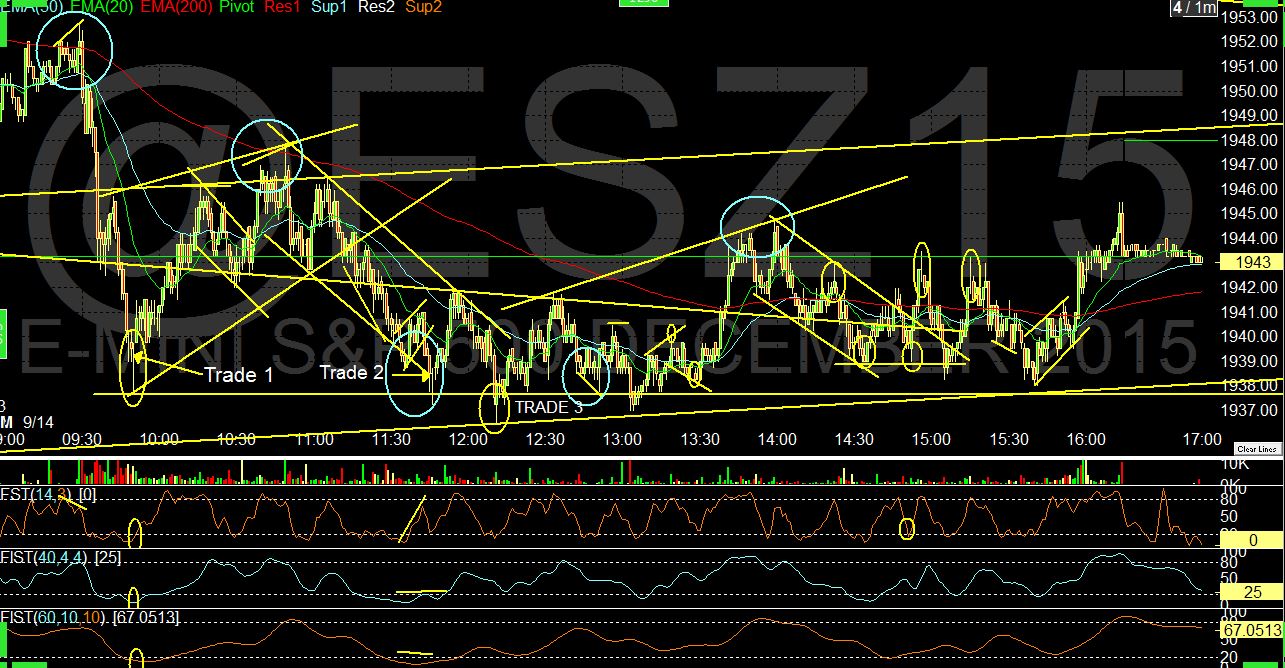Screen dimensions: 1285x668
Task: Select the Trade 1 text annotation
Action: point(238,375)
